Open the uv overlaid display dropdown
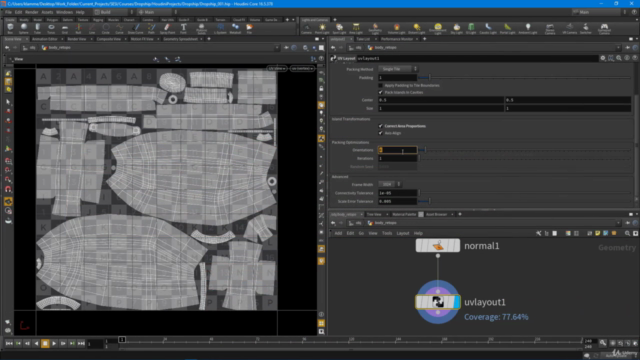The width and height of the screenshot is (640, 360). [302, 69]
